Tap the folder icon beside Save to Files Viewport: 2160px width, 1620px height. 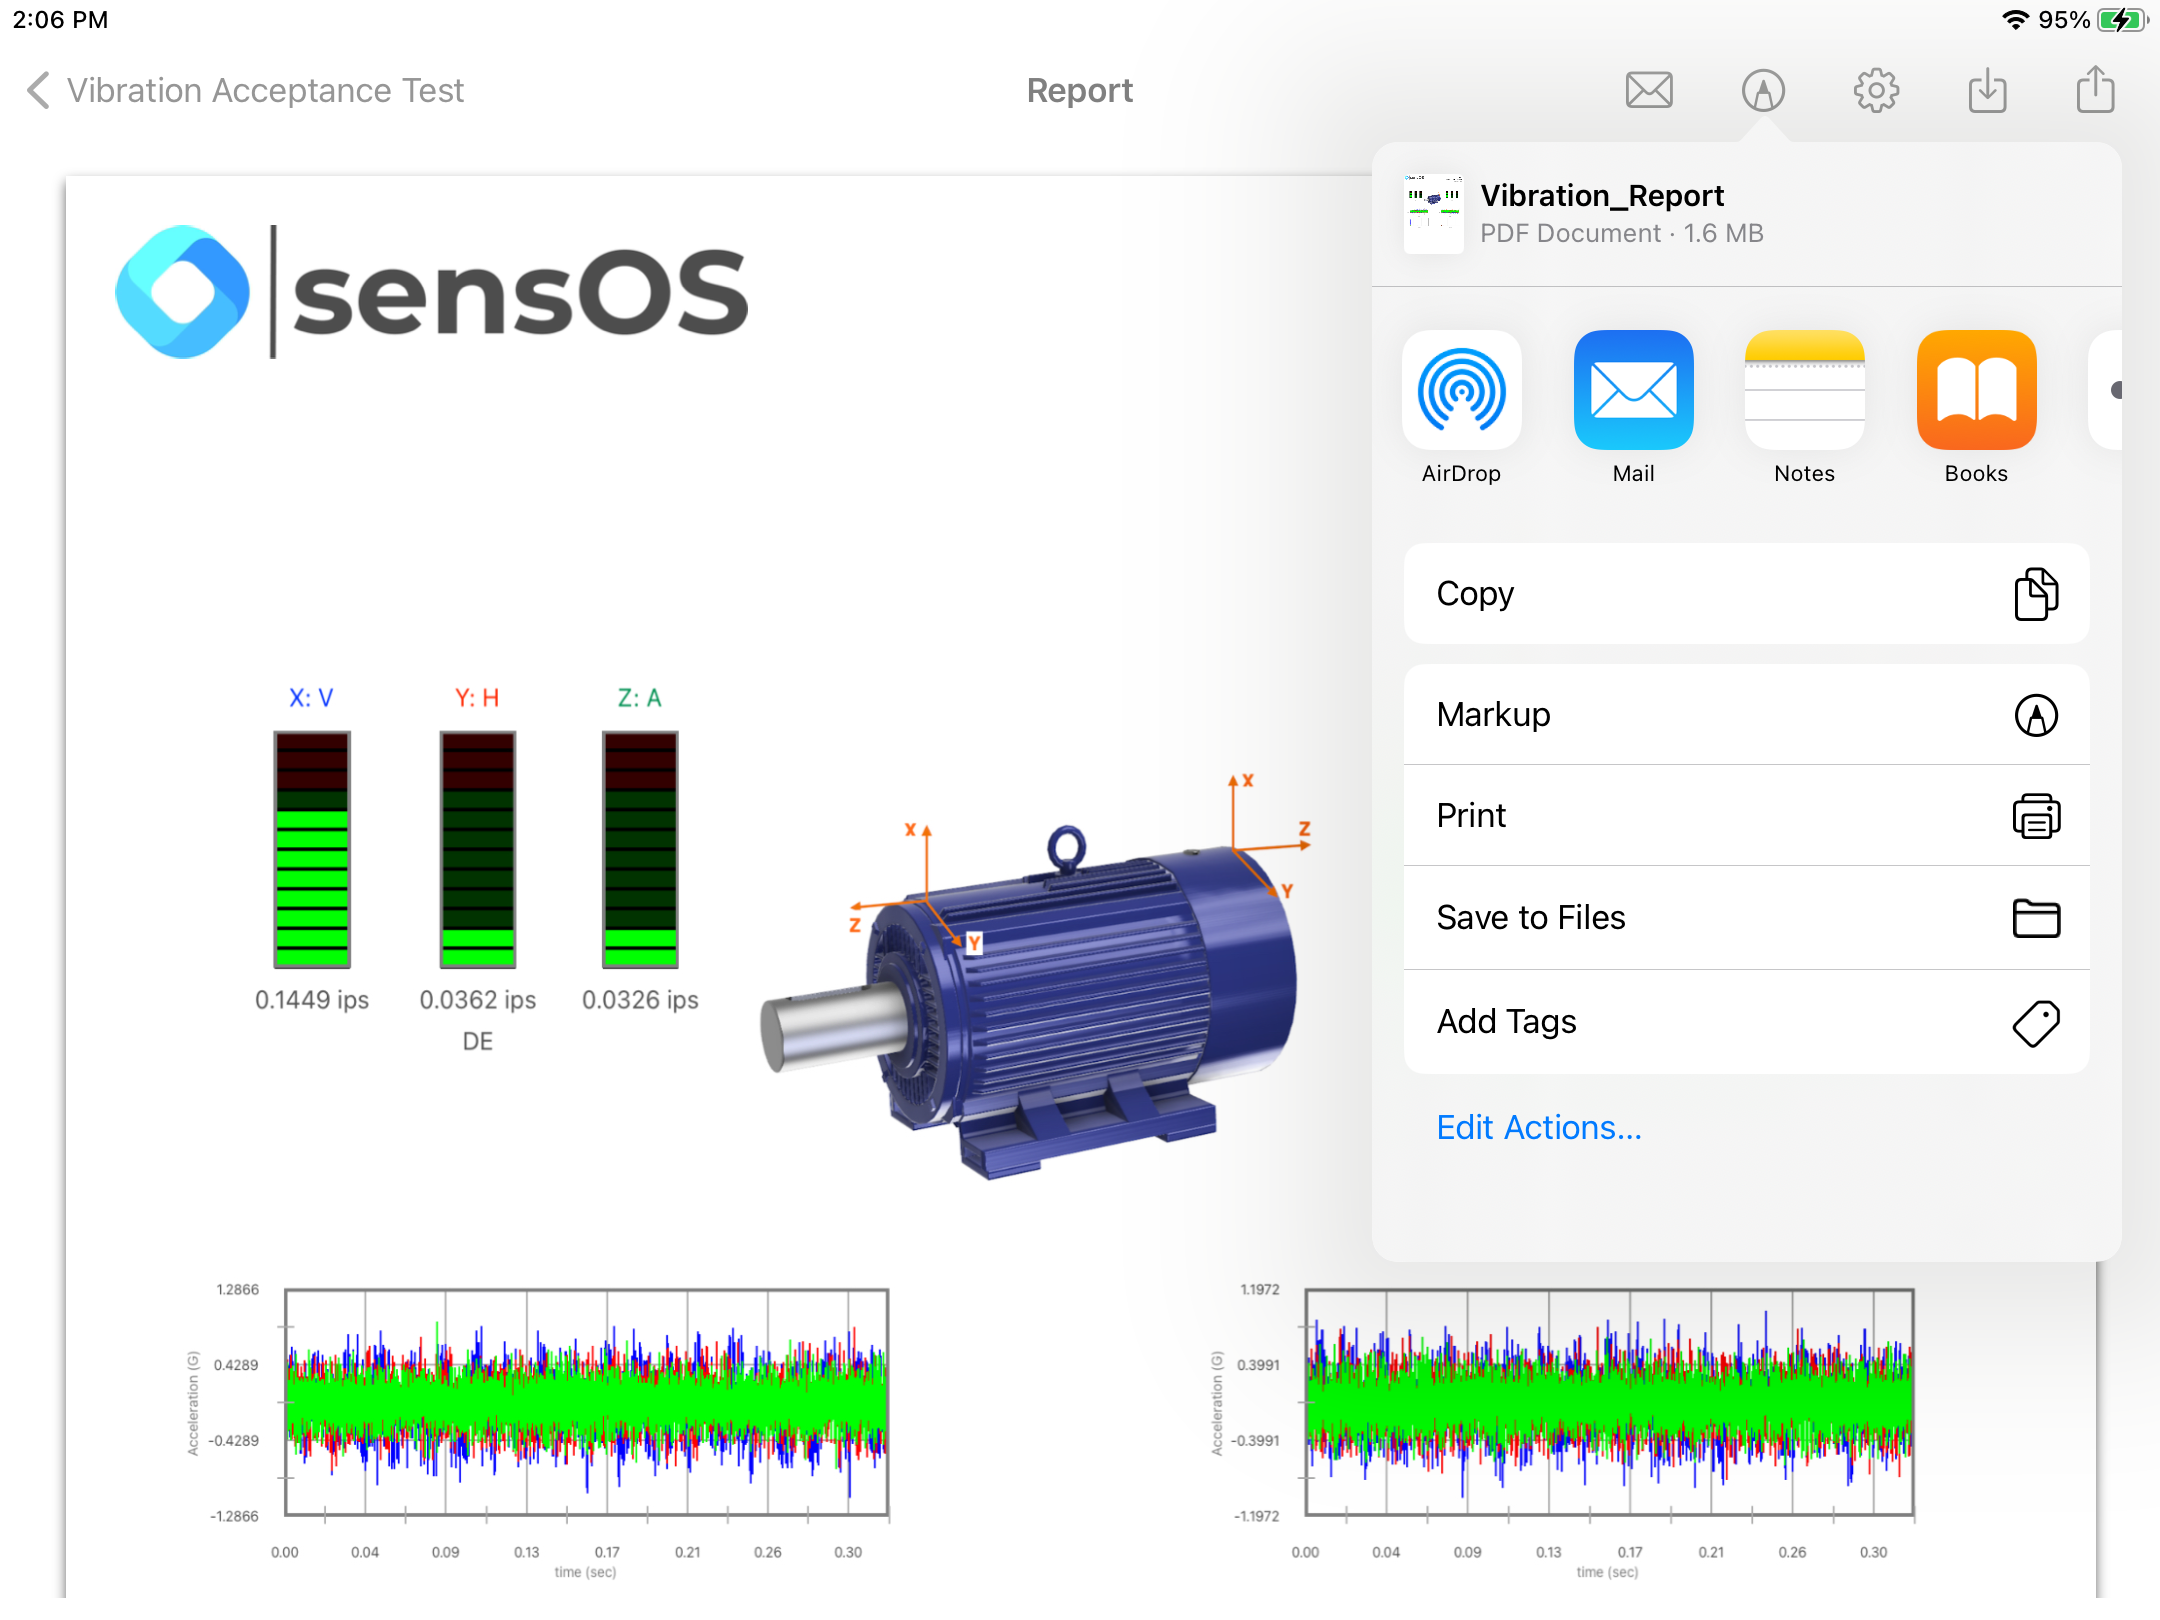coord(2037,918)
